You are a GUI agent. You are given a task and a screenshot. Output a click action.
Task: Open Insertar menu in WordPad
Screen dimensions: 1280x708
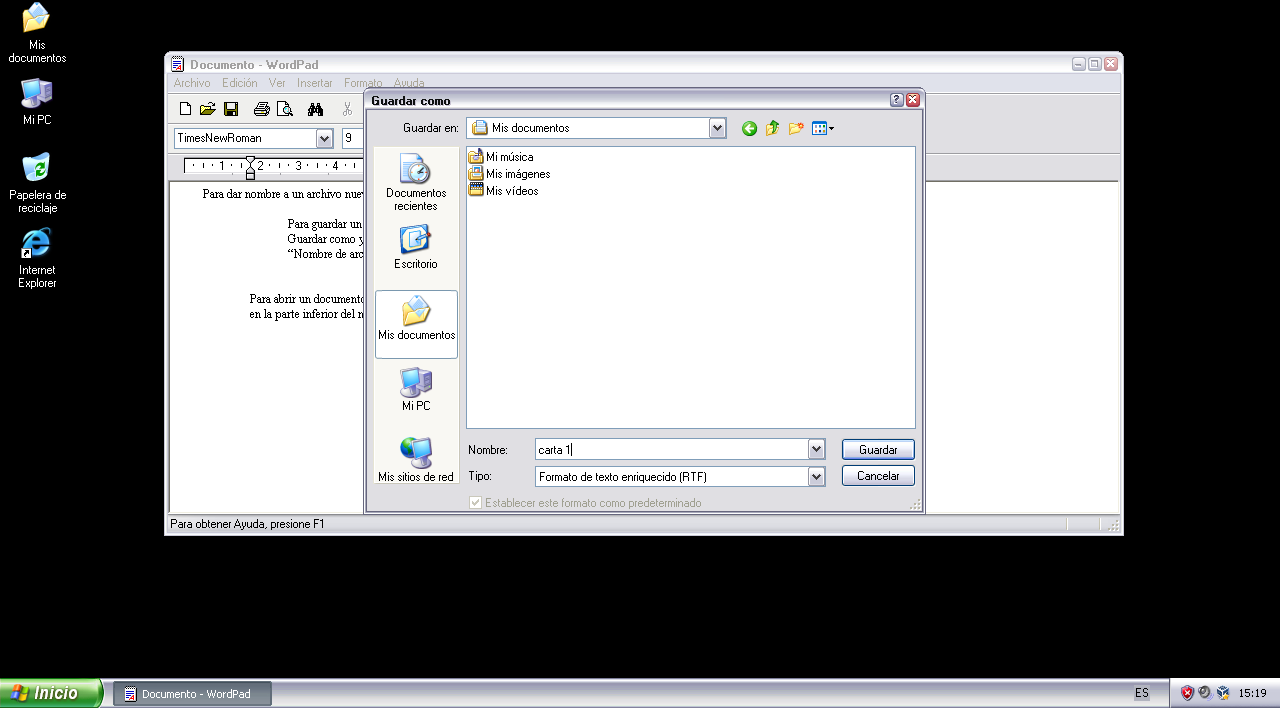tap(315, 83)
